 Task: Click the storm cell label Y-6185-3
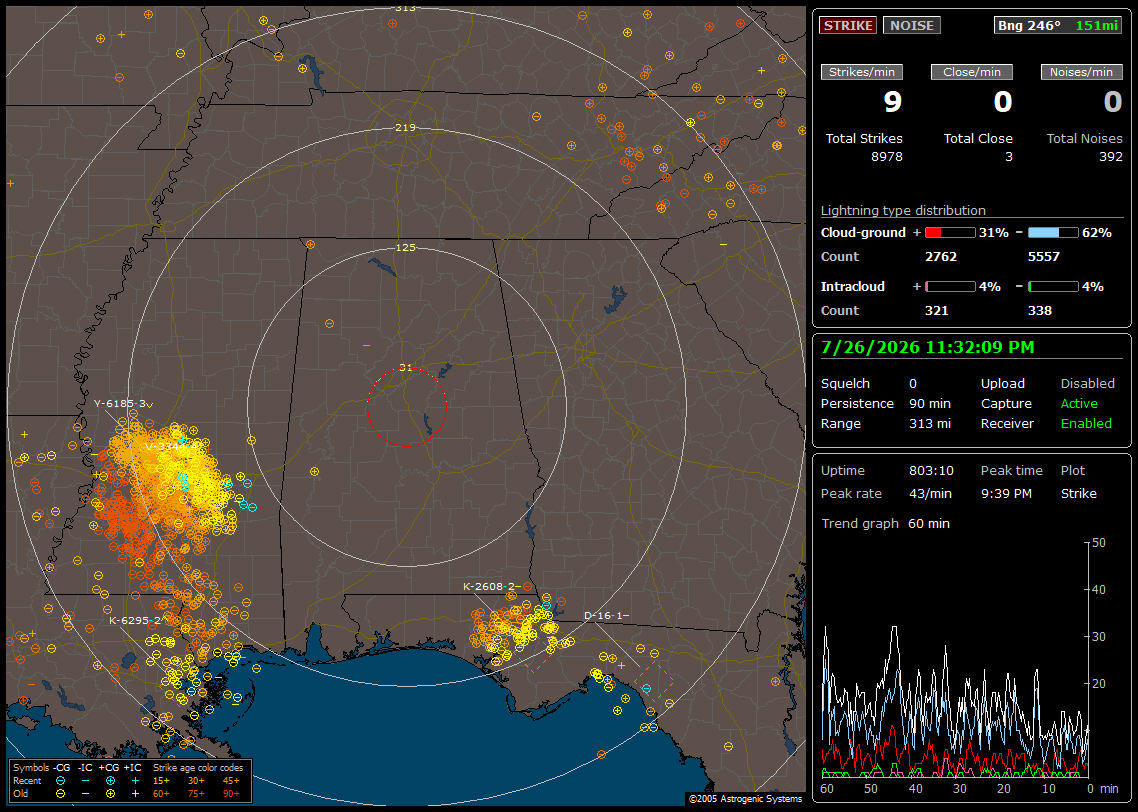tap(120, 403)
